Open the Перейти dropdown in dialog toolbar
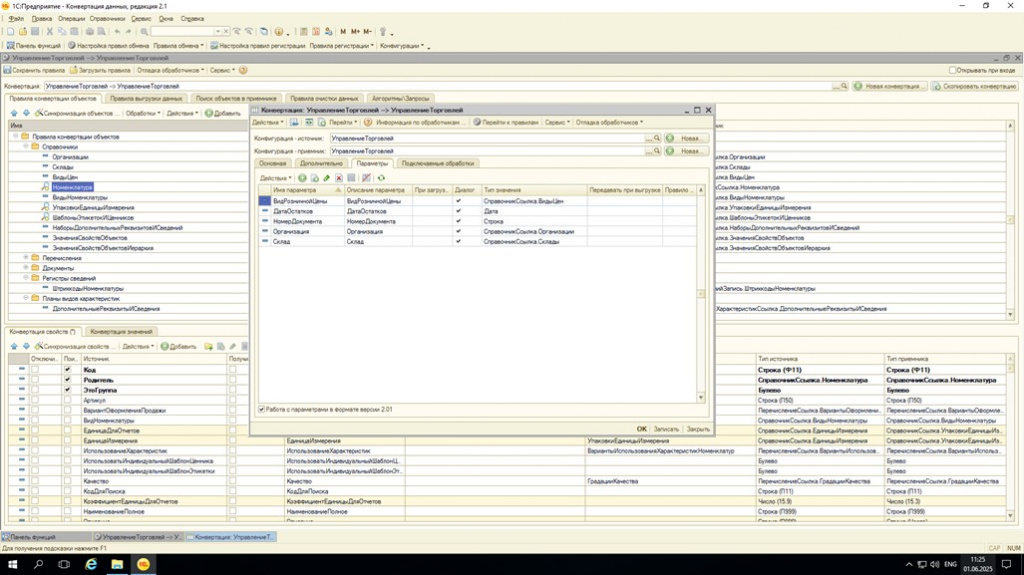This screenshot has height=575, width=1024. point(343,122)
